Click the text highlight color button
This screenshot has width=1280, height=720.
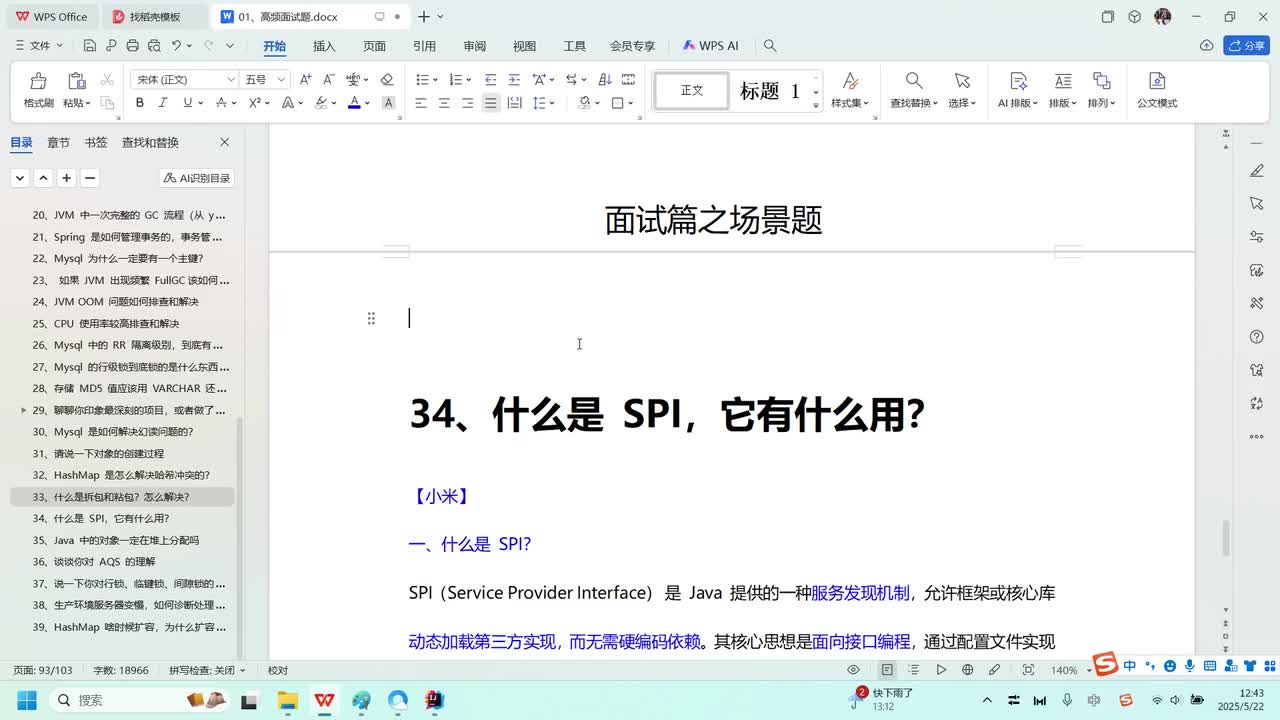pos(321,103)
